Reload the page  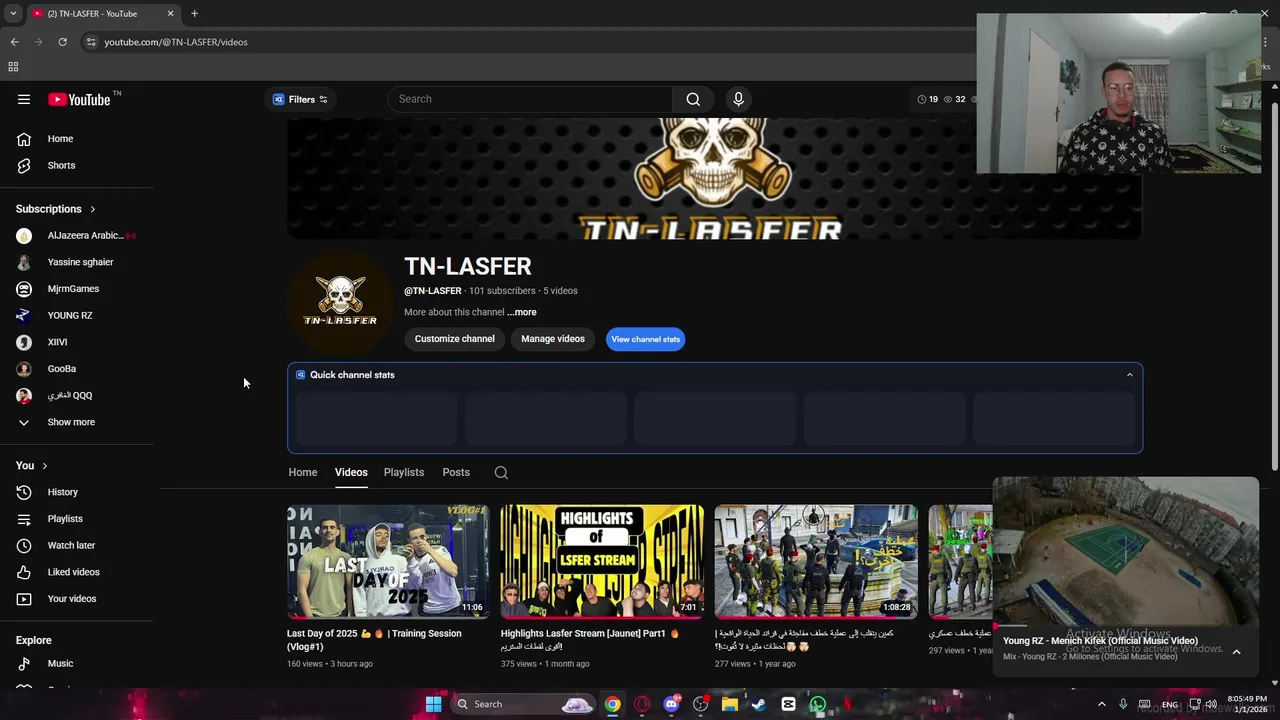tap(62, 42)
